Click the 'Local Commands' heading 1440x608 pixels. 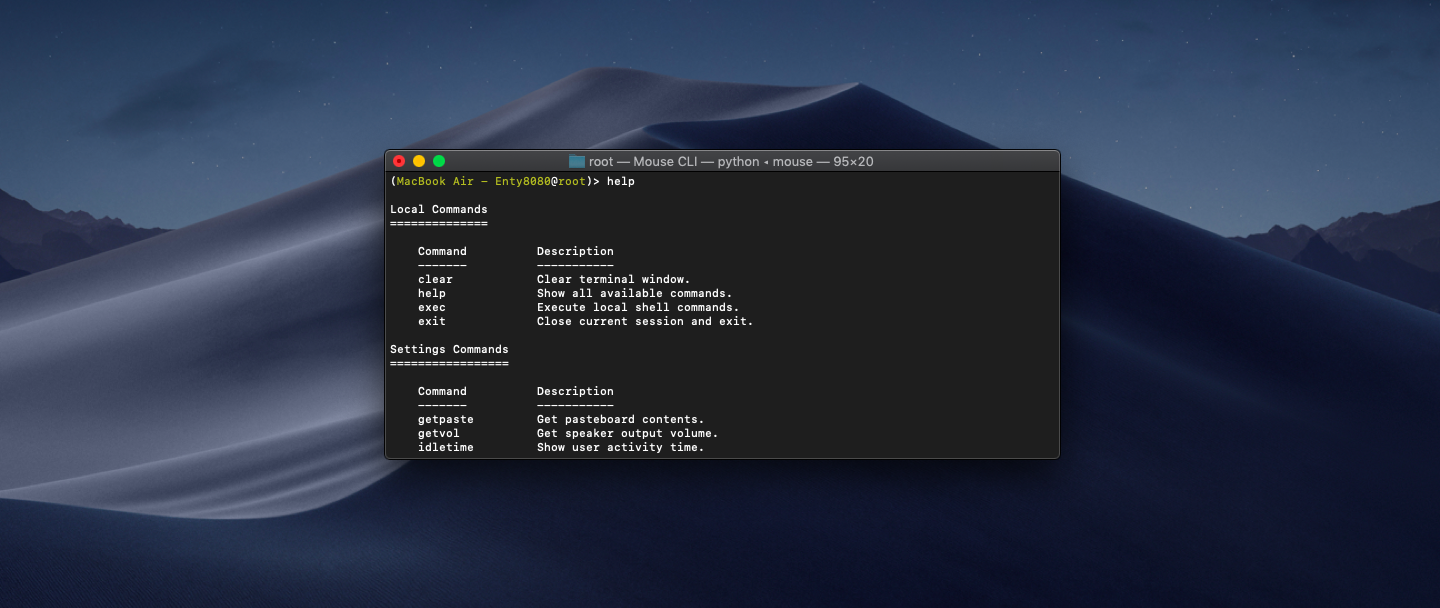click(439, 209)
